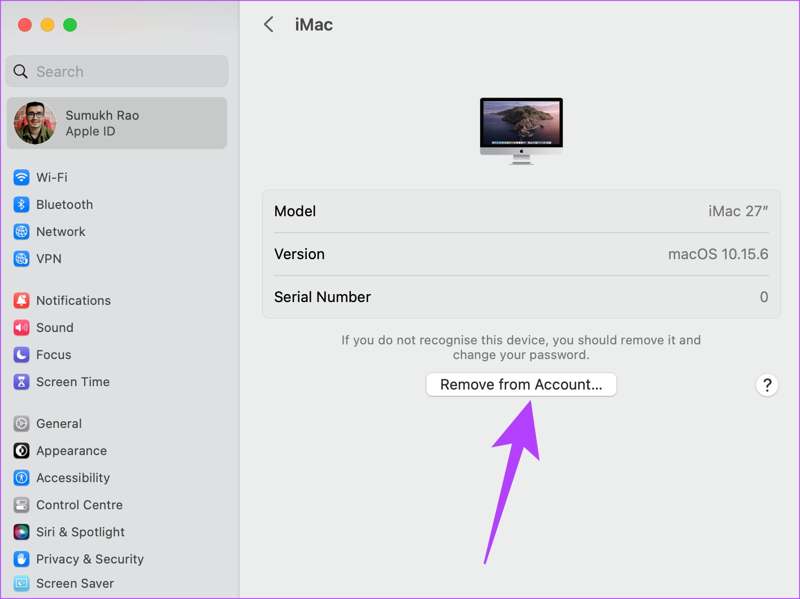Viewport: 800px width, 599px height.
Task: Click the Privacy & Security hand icon
Action: pos(21,559)
